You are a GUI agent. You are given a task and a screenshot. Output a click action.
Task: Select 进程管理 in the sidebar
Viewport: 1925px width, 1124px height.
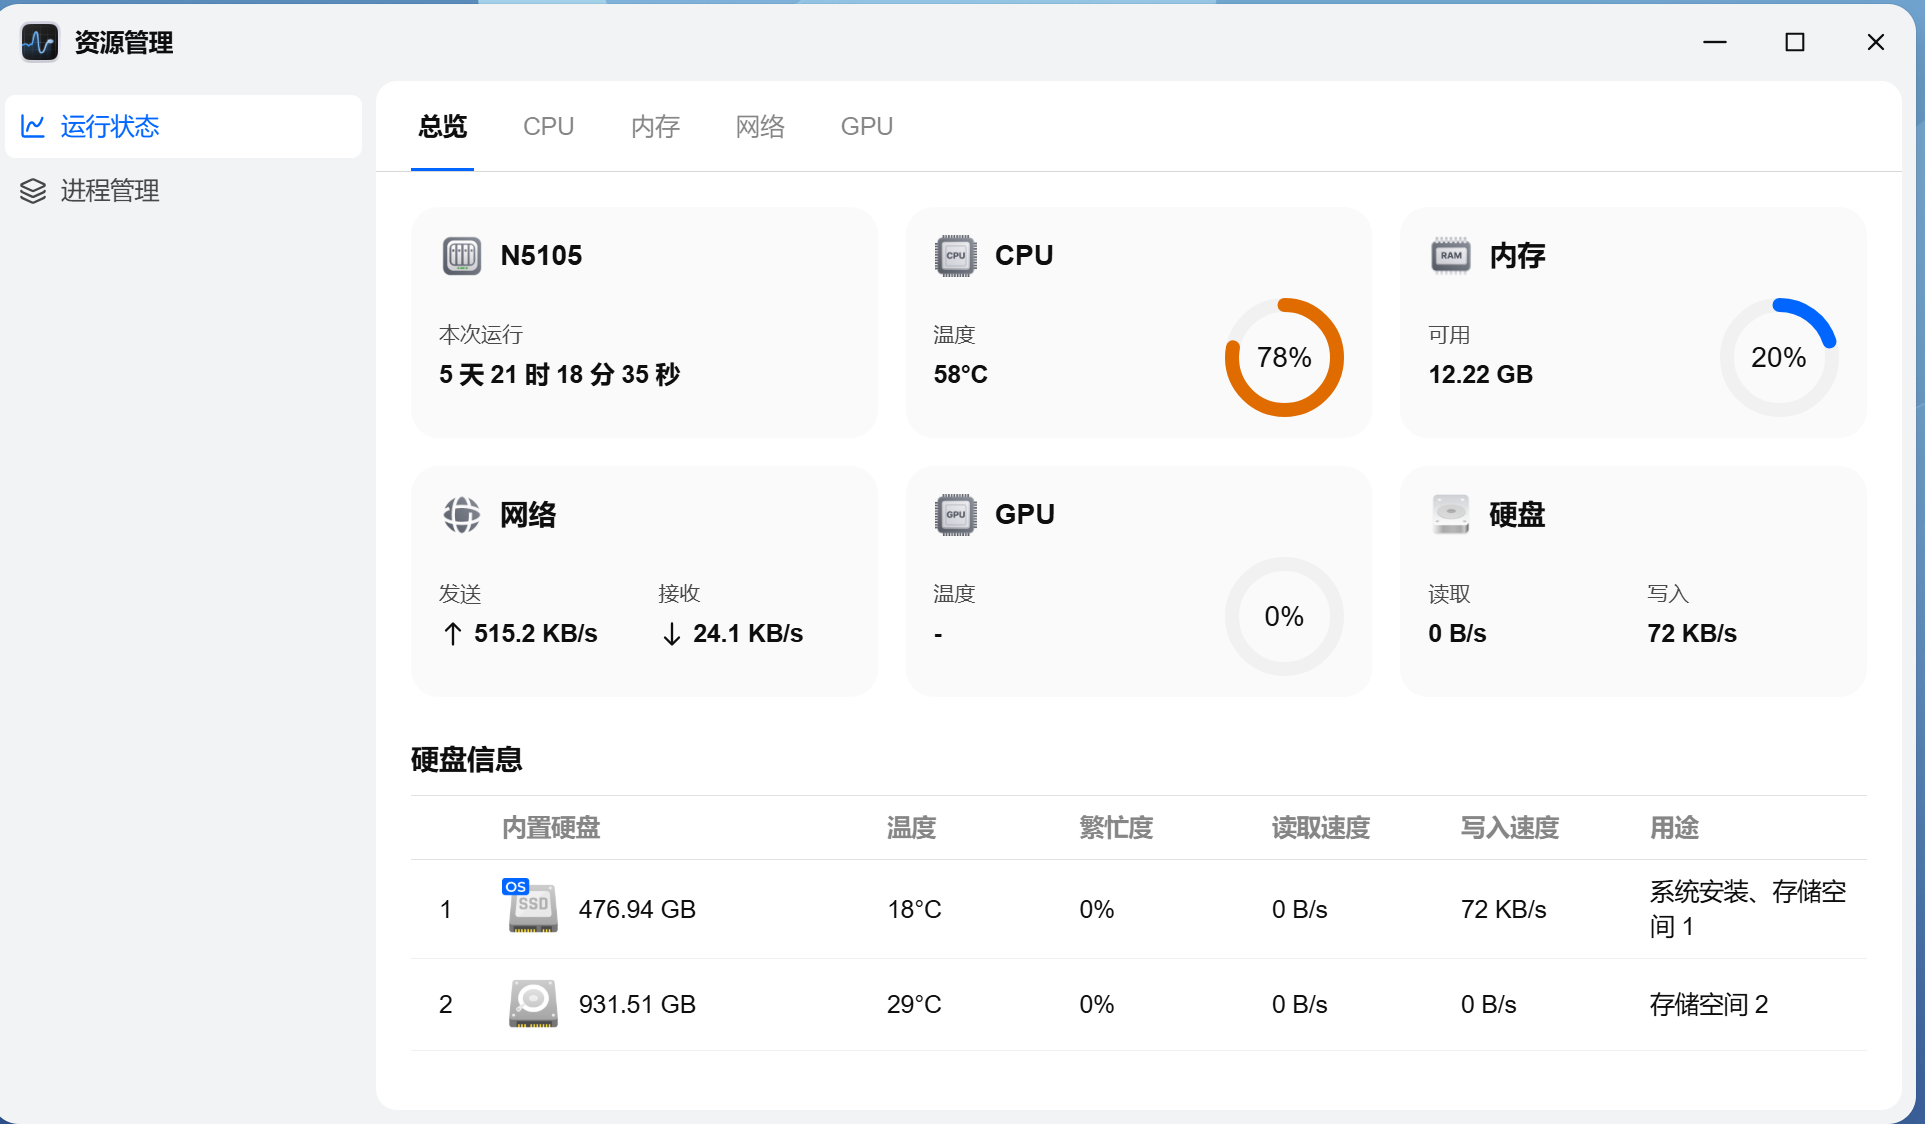(111, 191)
